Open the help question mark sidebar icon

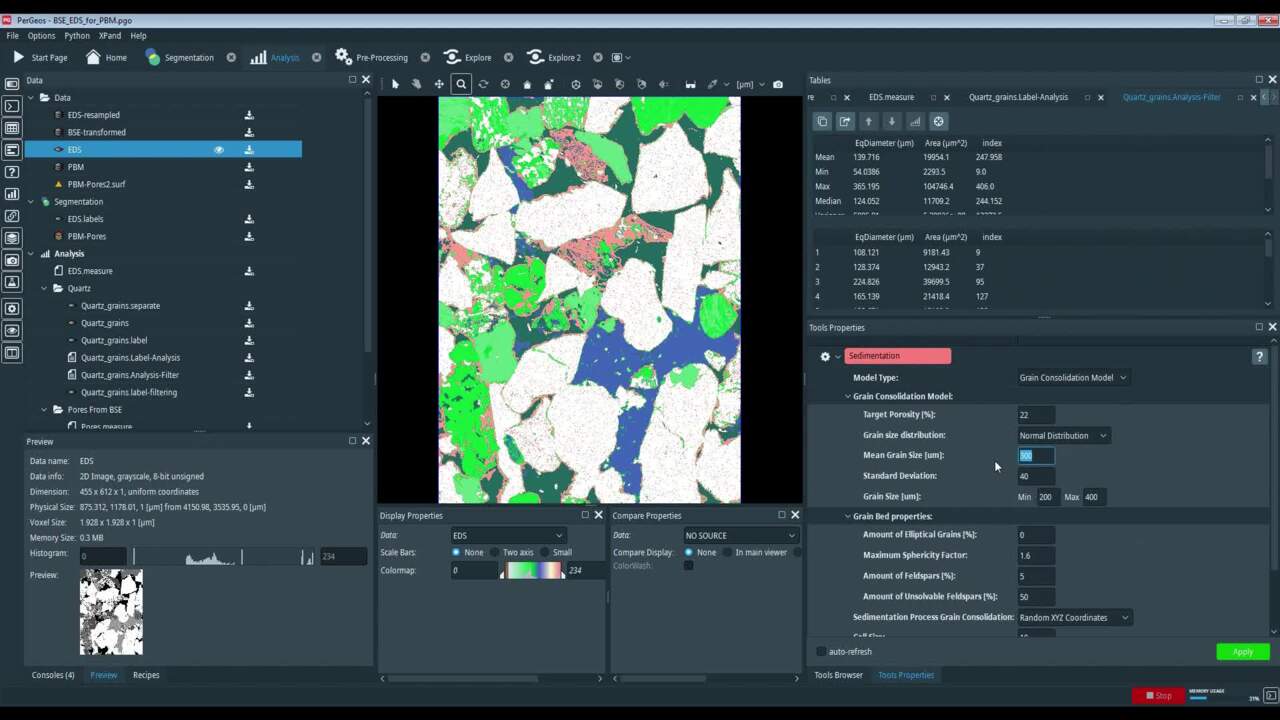point(12,172)
